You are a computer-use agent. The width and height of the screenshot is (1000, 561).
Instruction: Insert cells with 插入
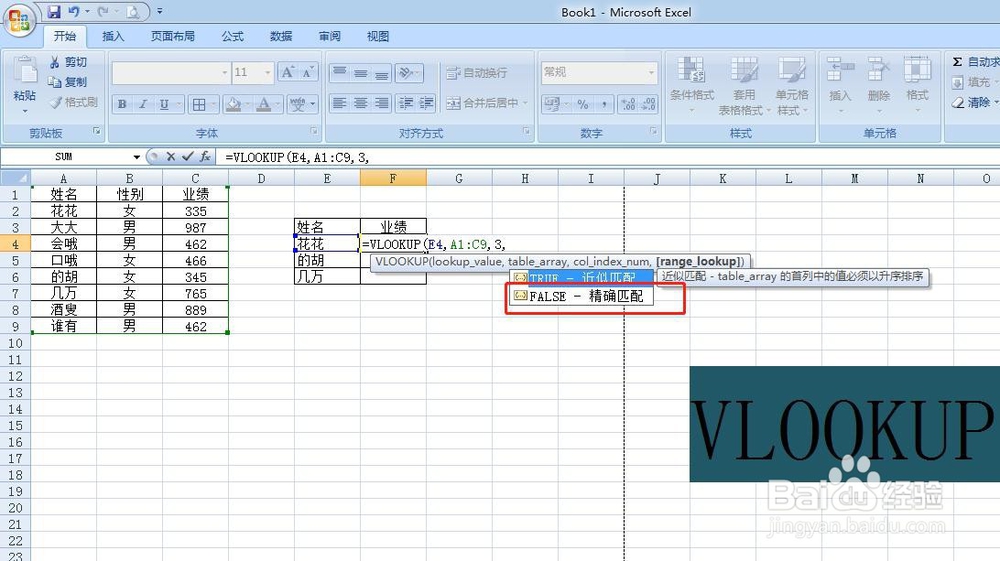(x=840, y=85)
